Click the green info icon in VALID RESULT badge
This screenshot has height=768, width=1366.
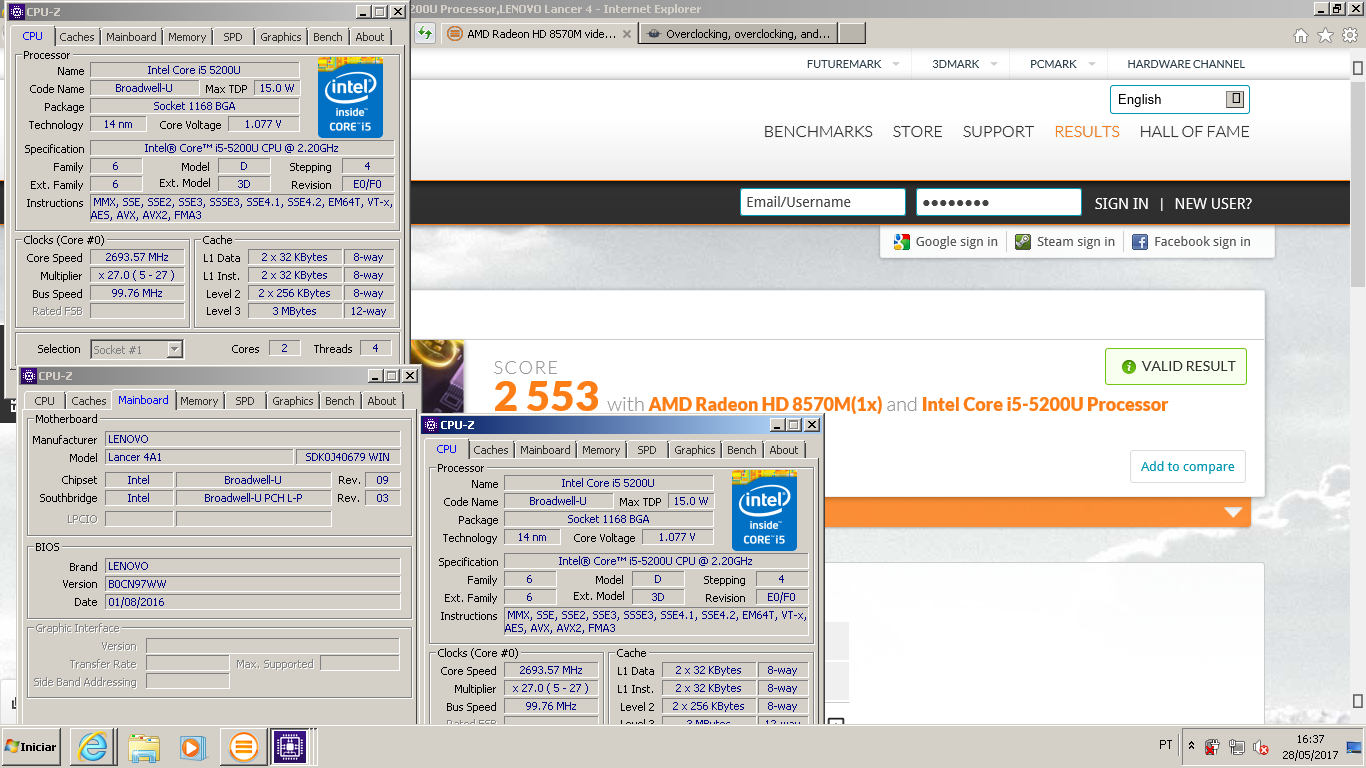point(1129,367)
